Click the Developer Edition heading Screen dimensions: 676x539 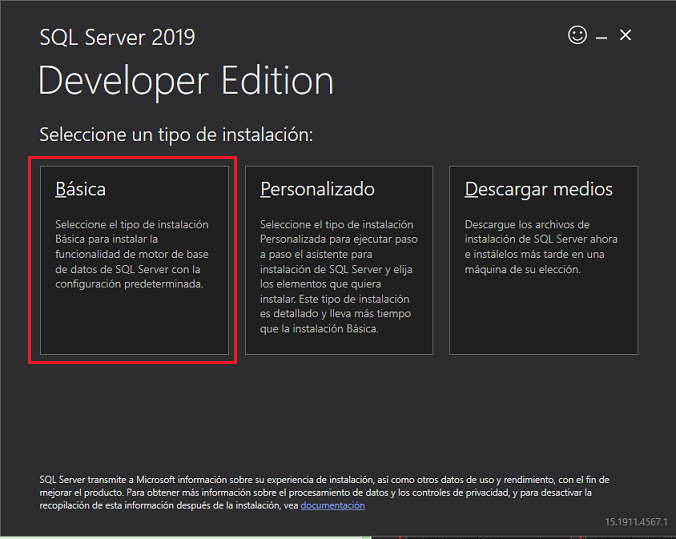tap(186, 81)
